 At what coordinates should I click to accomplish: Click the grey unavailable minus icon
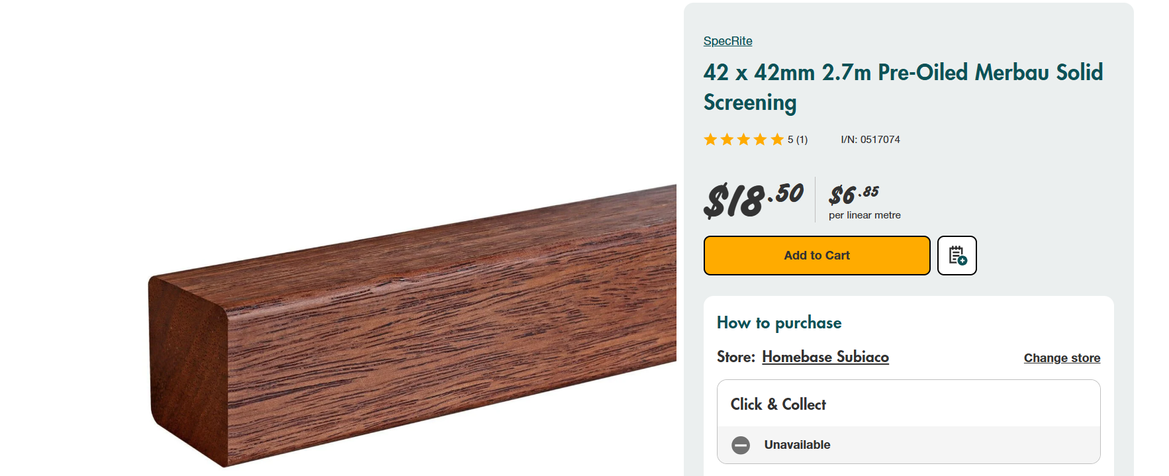(741, 445)
